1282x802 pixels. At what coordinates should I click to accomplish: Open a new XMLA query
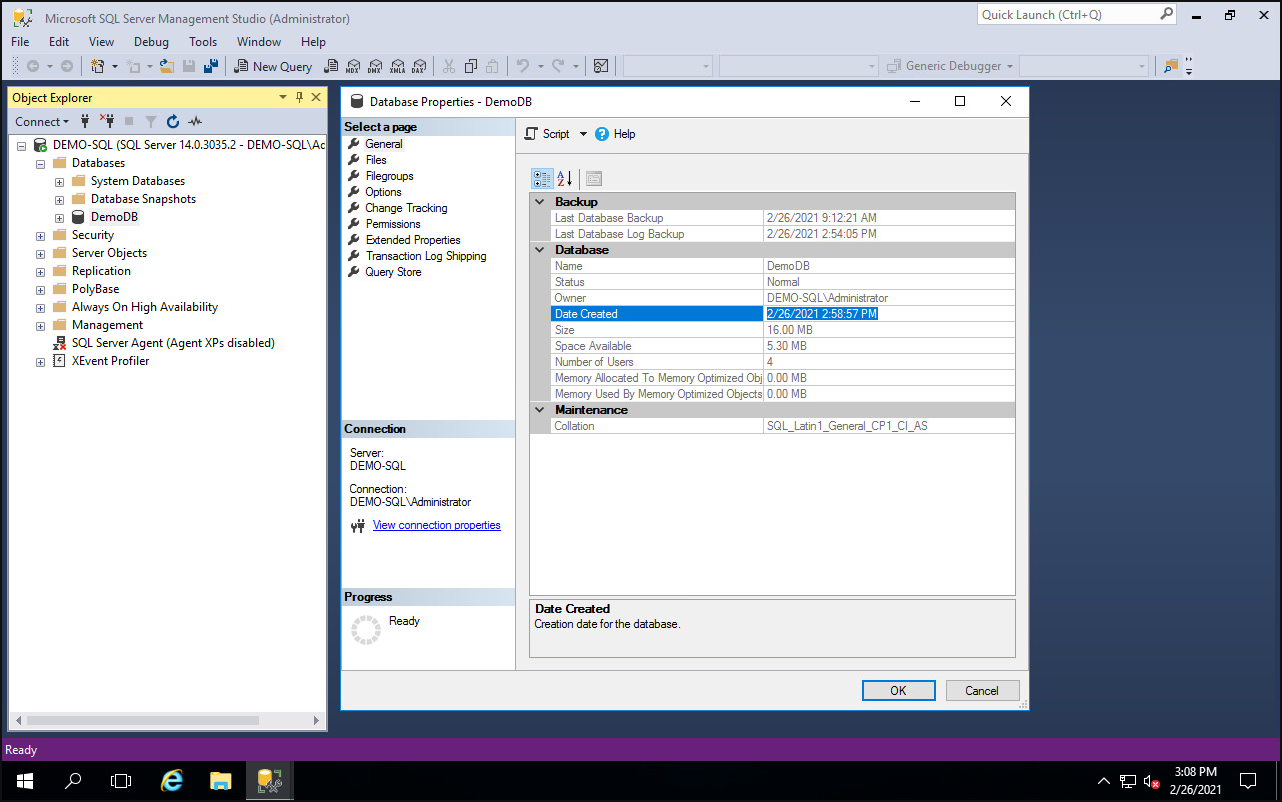pyautogui.click(x=396, y=66)
